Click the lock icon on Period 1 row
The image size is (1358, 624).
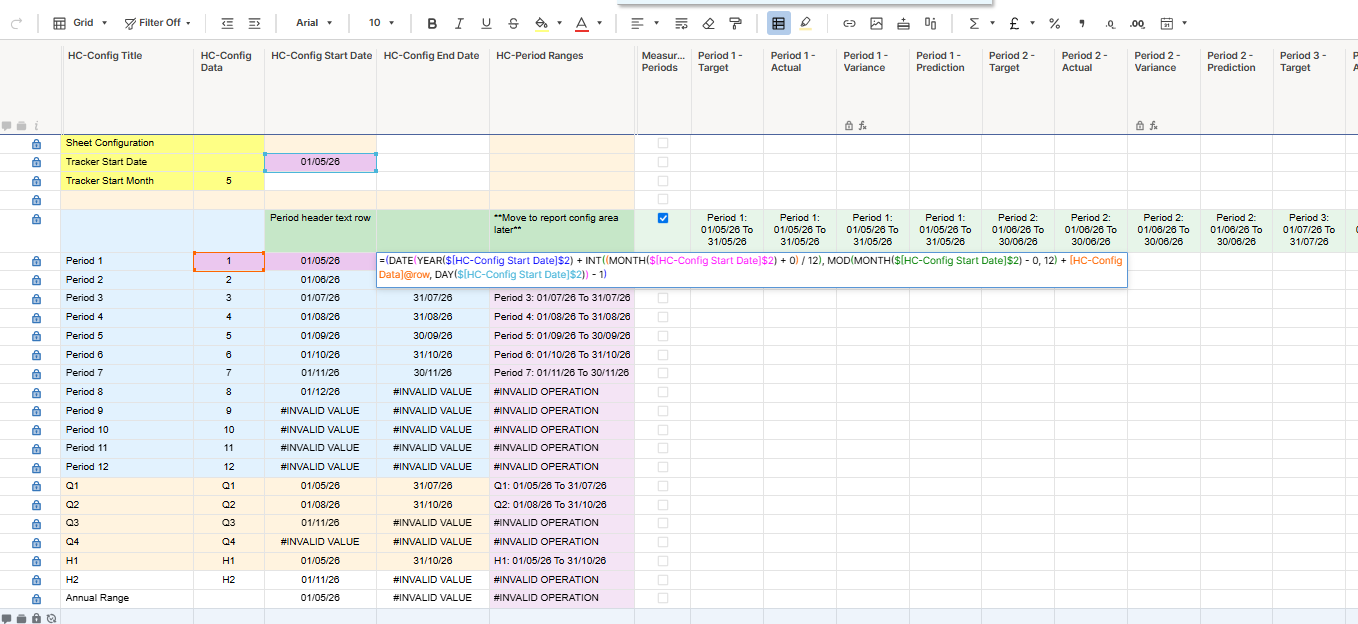pos(36,262)
